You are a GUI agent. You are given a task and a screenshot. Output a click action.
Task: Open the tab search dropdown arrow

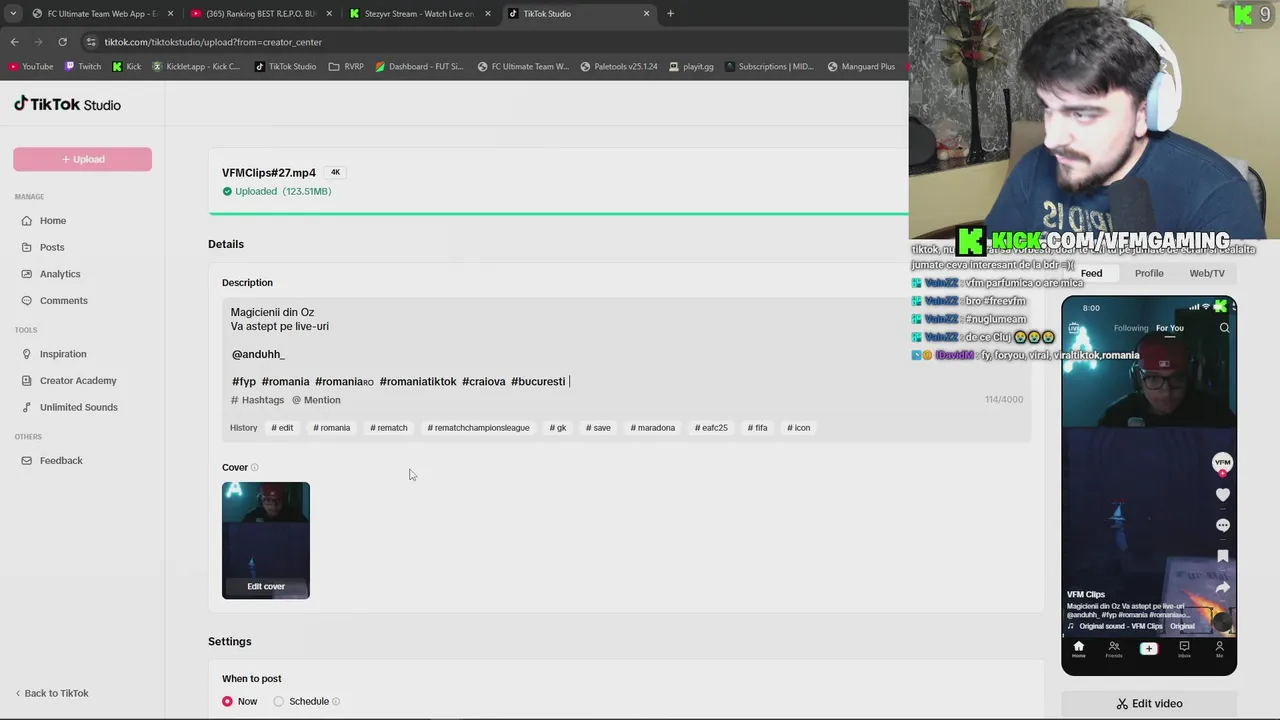[12, 14]
